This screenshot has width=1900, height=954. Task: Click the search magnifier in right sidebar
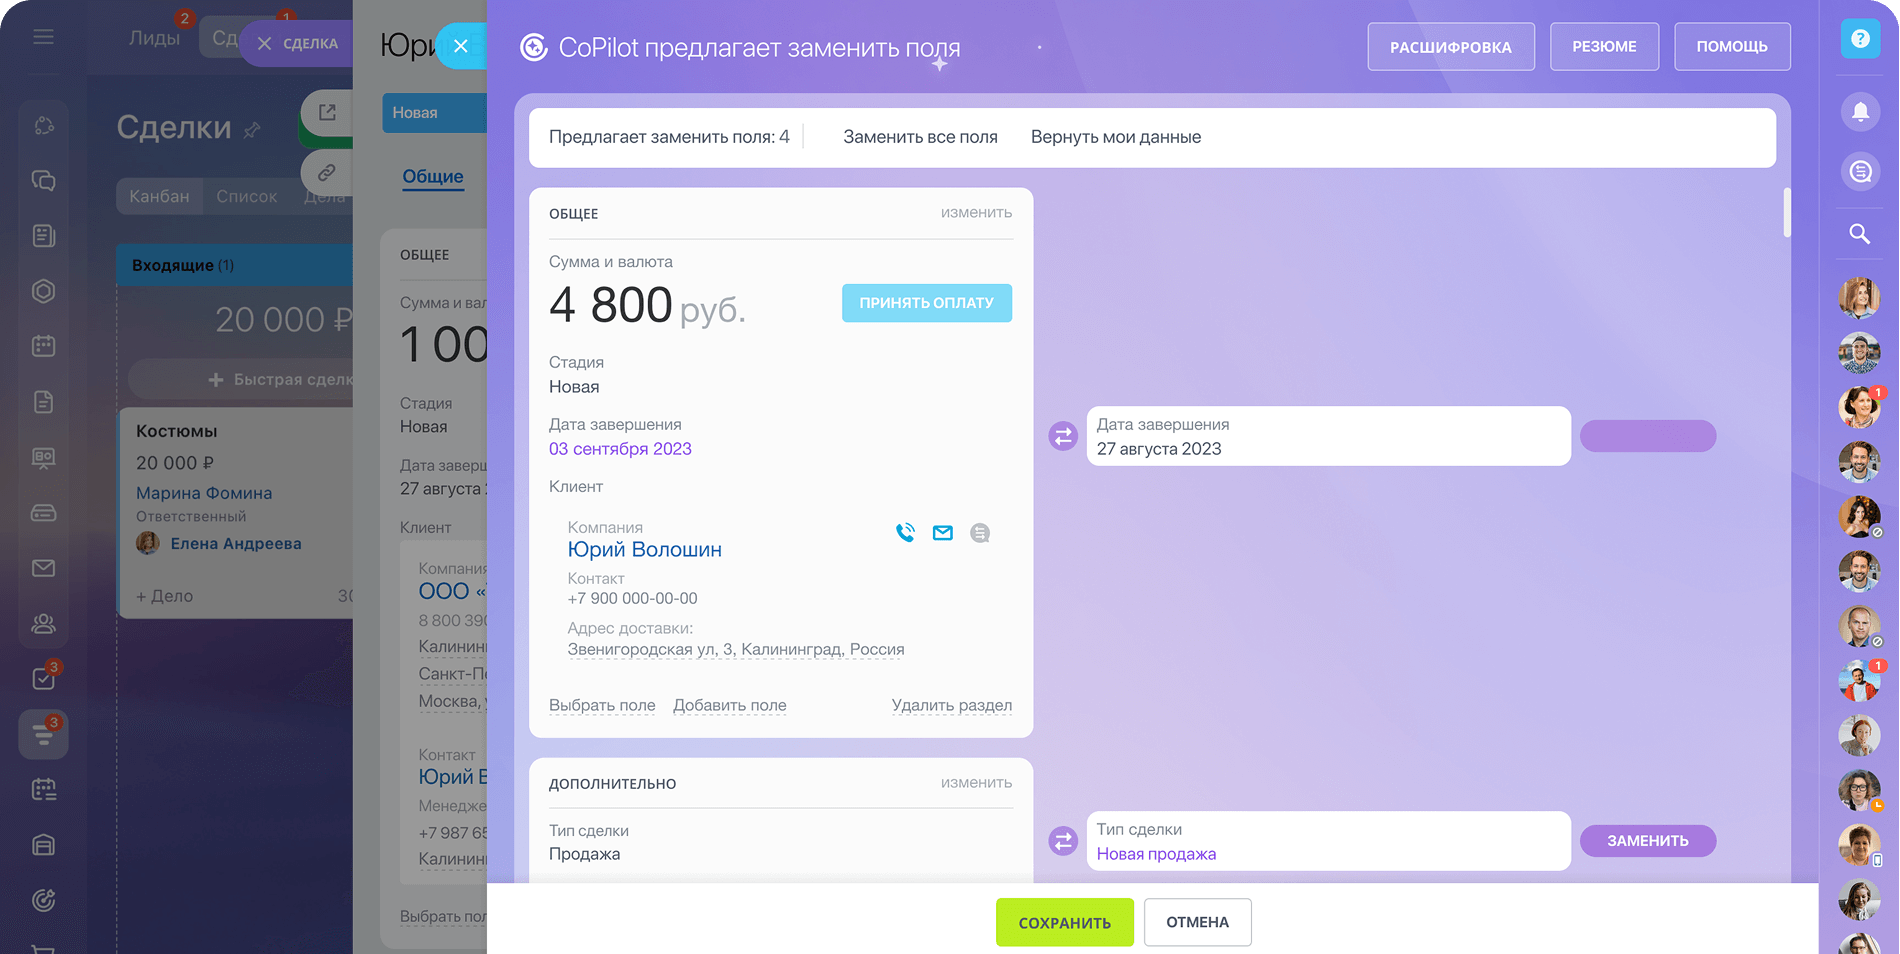coord(1860,234)
